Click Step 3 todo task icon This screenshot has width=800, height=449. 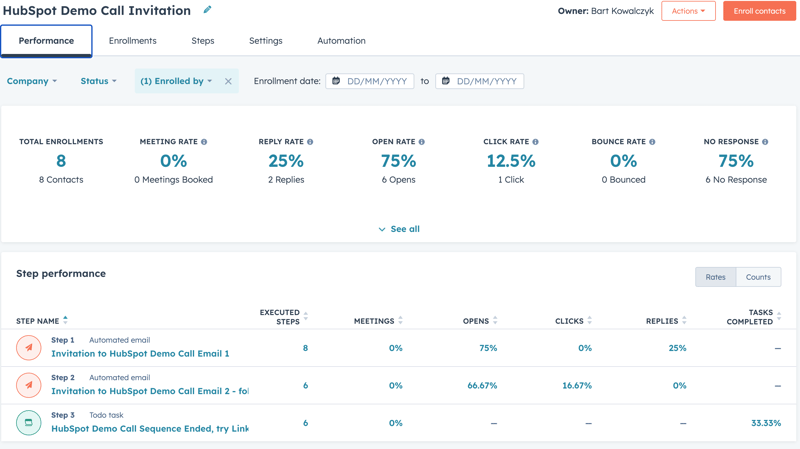29,422
